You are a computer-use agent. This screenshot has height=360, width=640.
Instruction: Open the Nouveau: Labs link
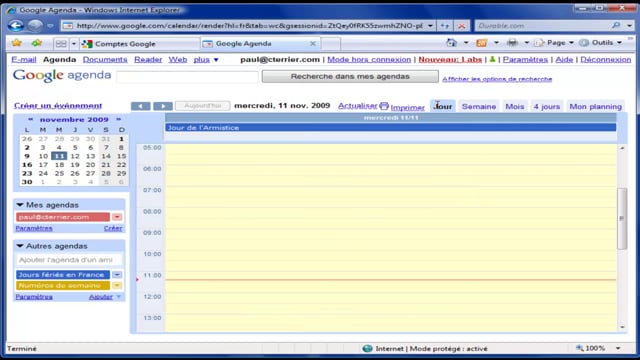coord(450,60)
